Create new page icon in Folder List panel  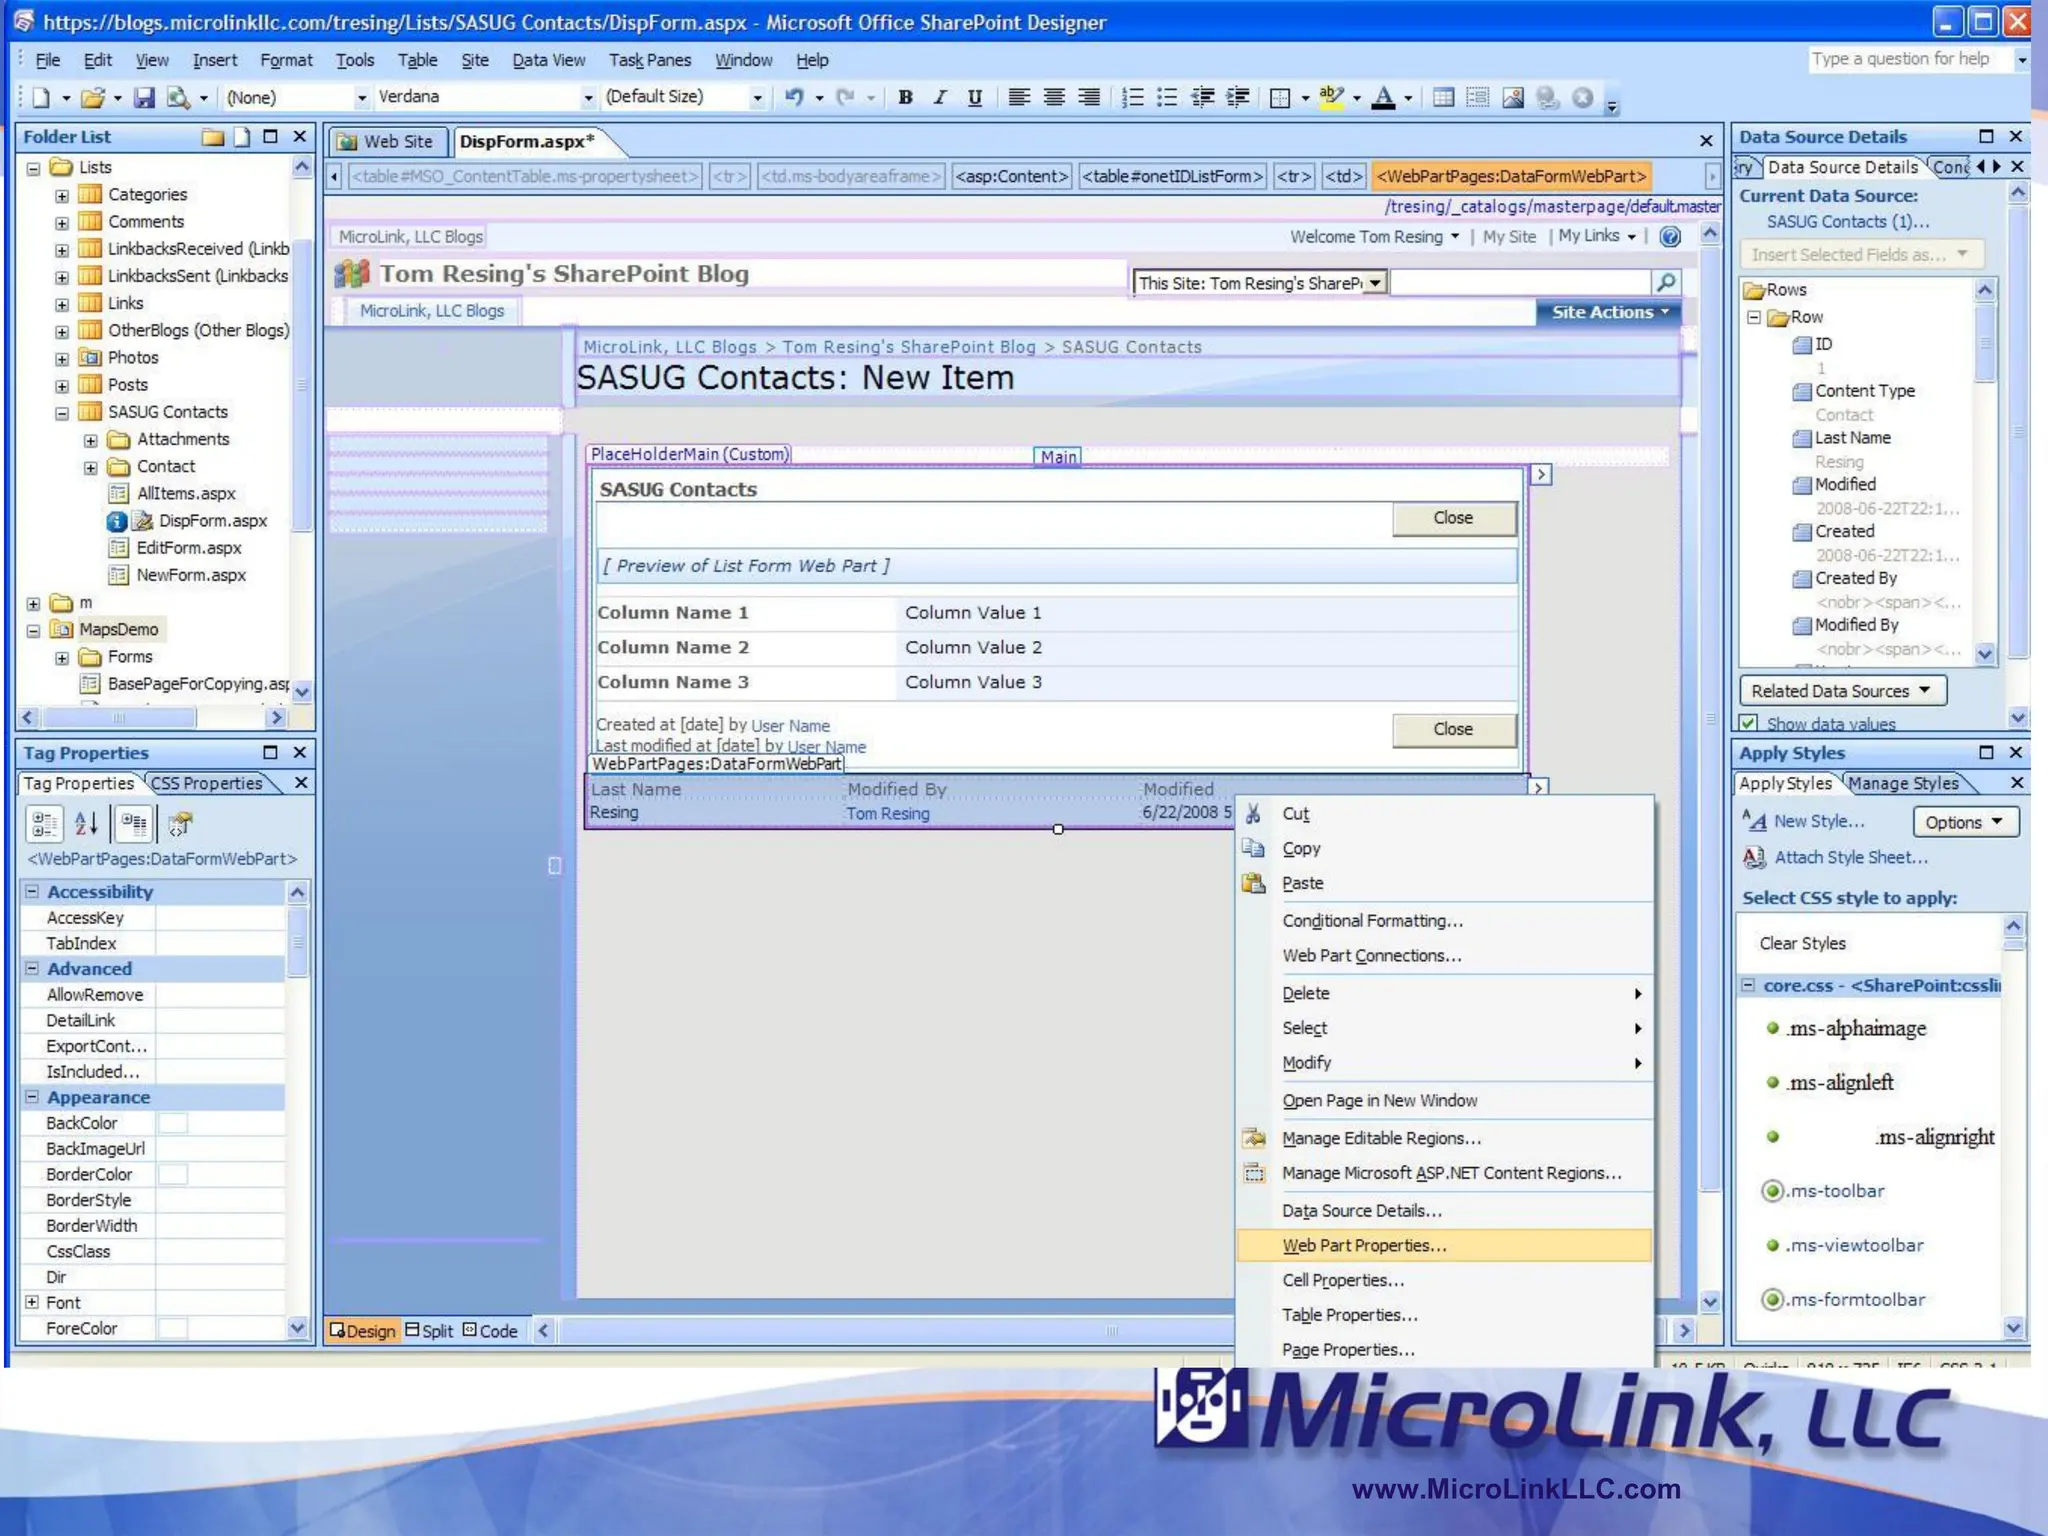[242, 137]
